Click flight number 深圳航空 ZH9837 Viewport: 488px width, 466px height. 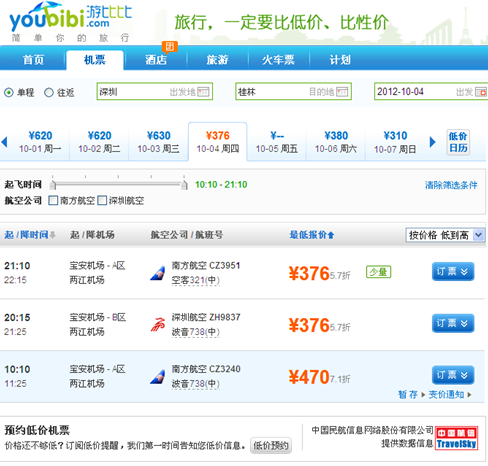(206, 317)
